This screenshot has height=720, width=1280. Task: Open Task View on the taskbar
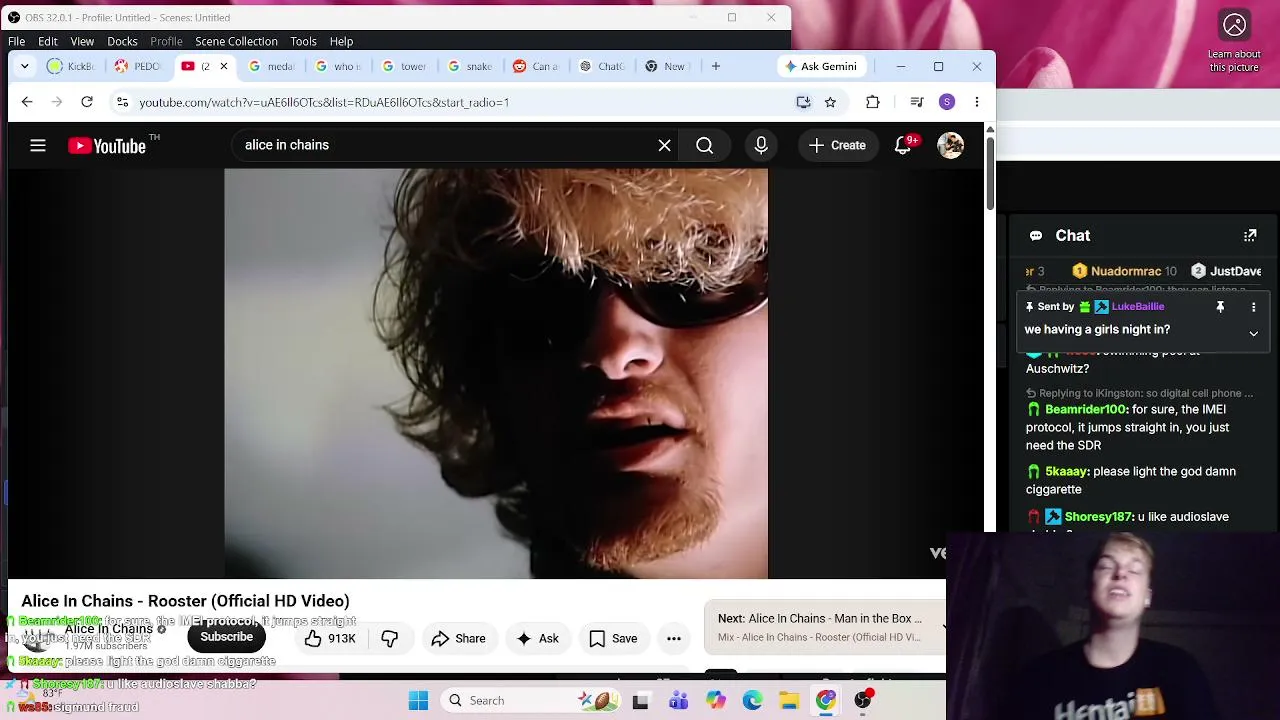click(x=641, y=701)
